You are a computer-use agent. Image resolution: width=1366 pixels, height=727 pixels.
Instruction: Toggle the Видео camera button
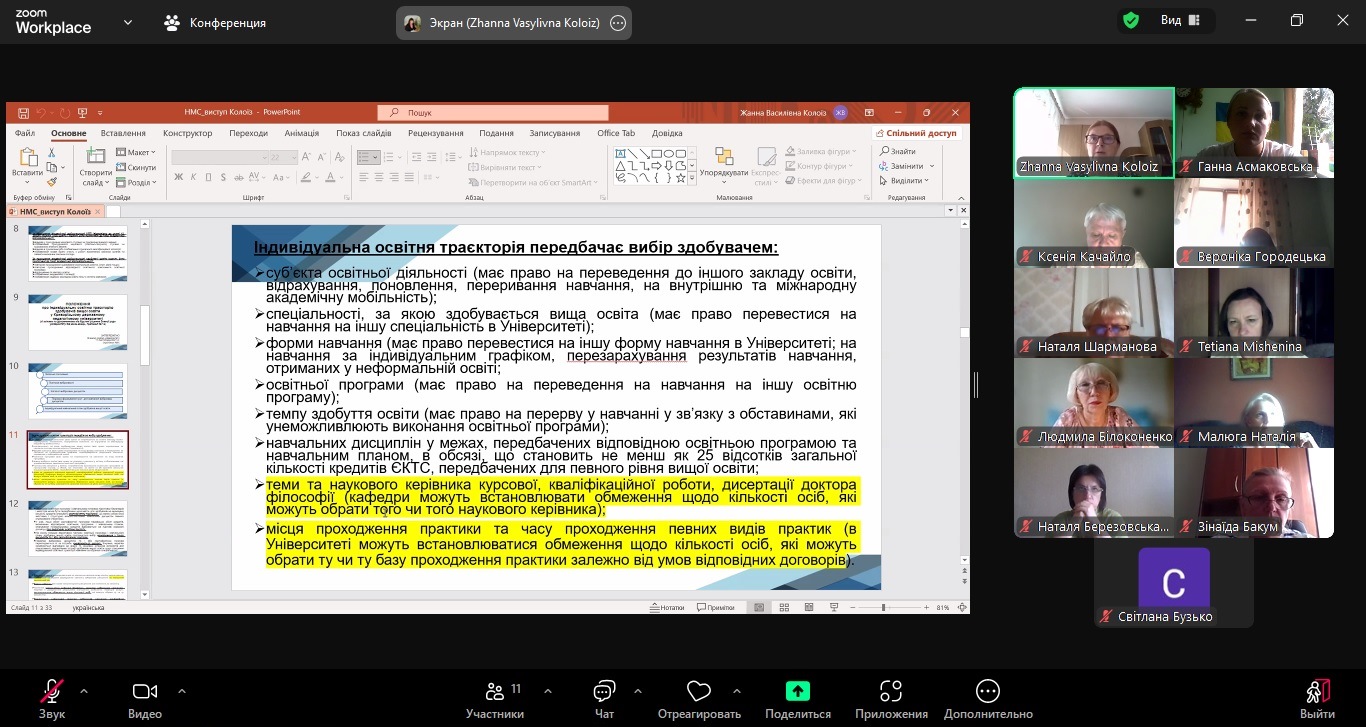pos(145,698)
